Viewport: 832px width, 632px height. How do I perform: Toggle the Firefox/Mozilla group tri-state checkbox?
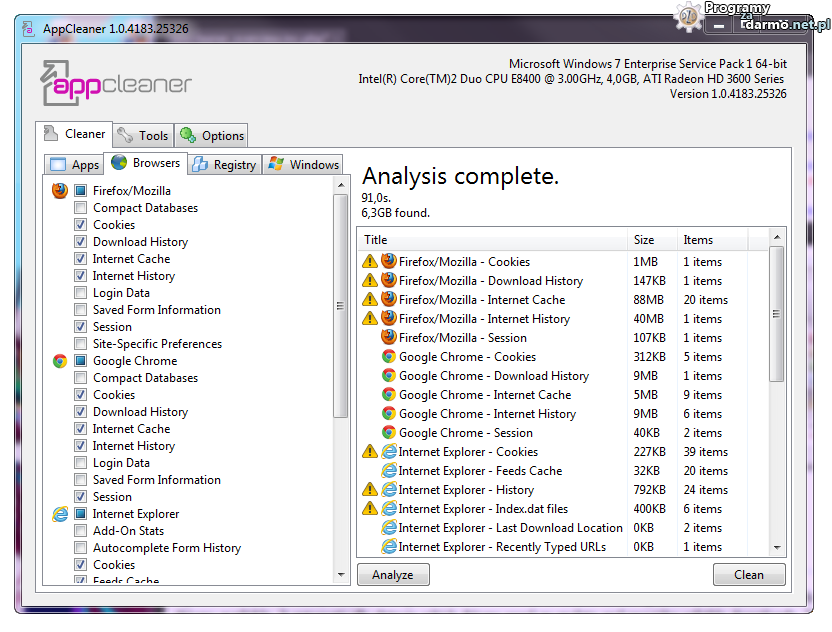(80, 190)
